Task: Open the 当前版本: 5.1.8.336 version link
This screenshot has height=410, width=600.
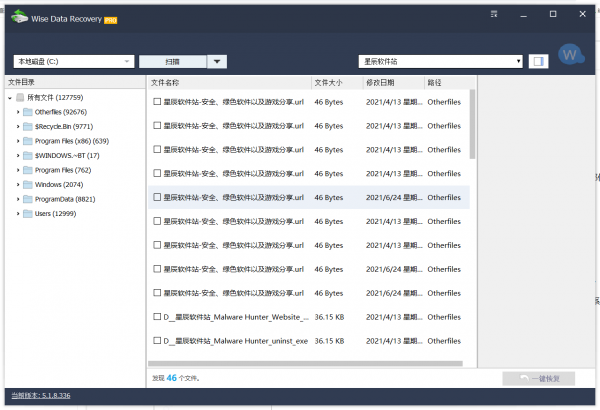Action: pos(41,396)
